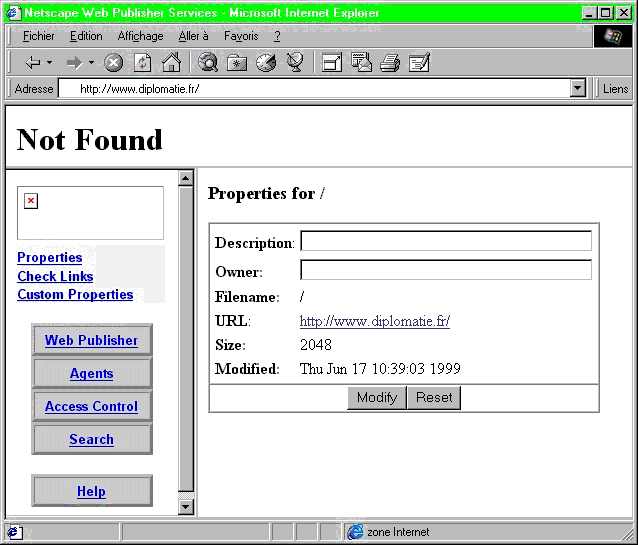Minimize the Internet Explorer window
The height and width of the screenshot is (545, 638).
tap(590, 13)
